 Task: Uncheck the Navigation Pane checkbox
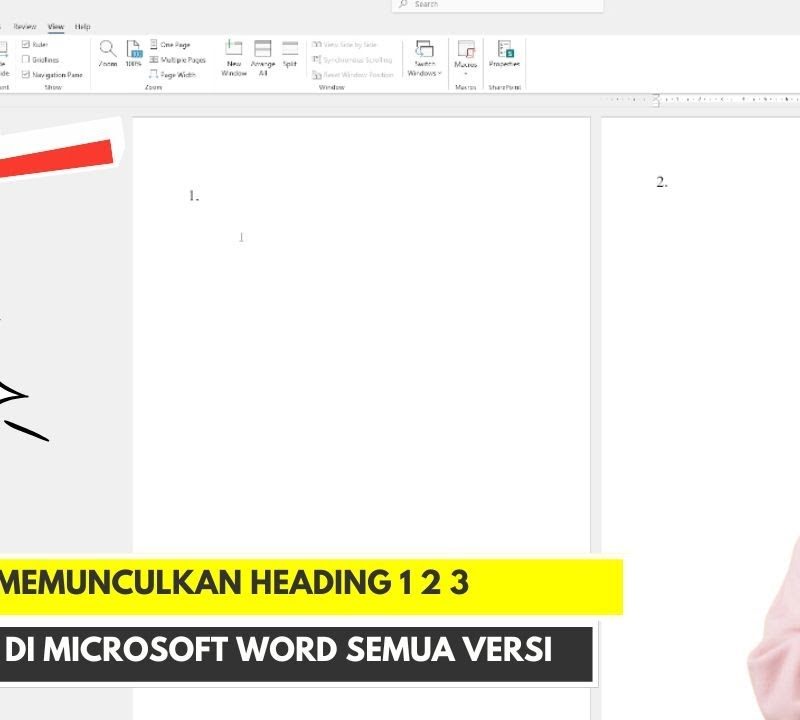tap(26, 75)
